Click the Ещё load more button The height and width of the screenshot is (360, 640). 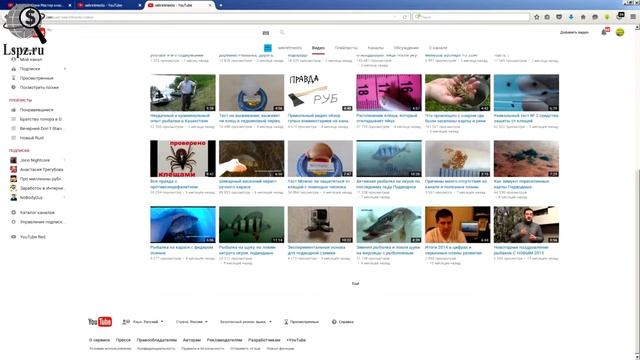pyautogui.click(x=355, y=283)
